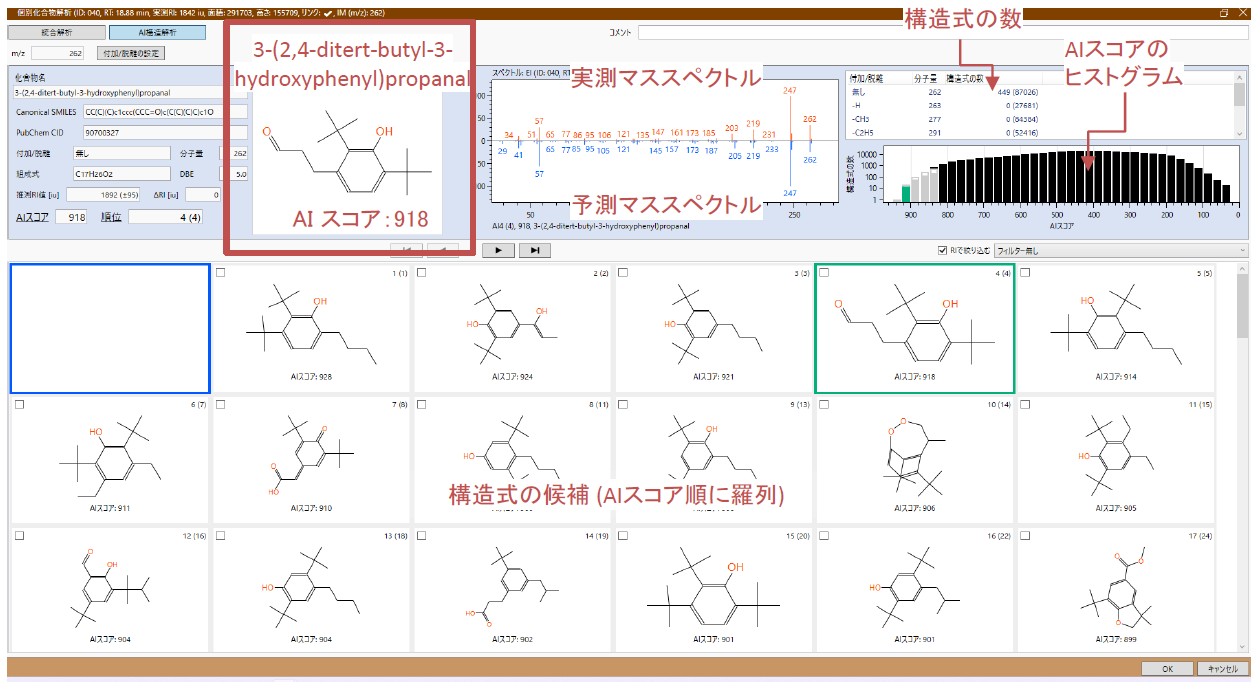Tick the checkbox of candidate 17 (24)
This screenshot has height=687, width=1255.
tap(1024, 536)
